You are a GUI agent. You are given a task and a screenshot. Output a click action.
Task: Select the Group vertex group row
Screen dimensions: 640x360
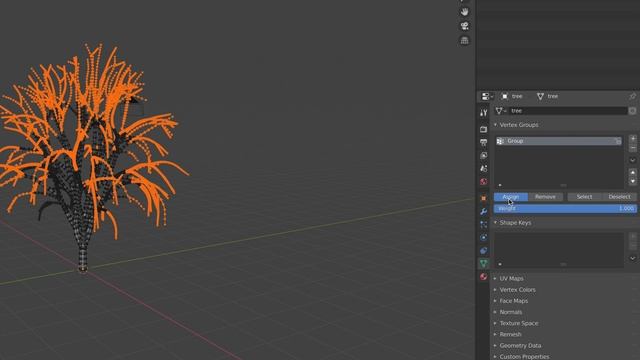pyautogui.click(x=559, y=141)
